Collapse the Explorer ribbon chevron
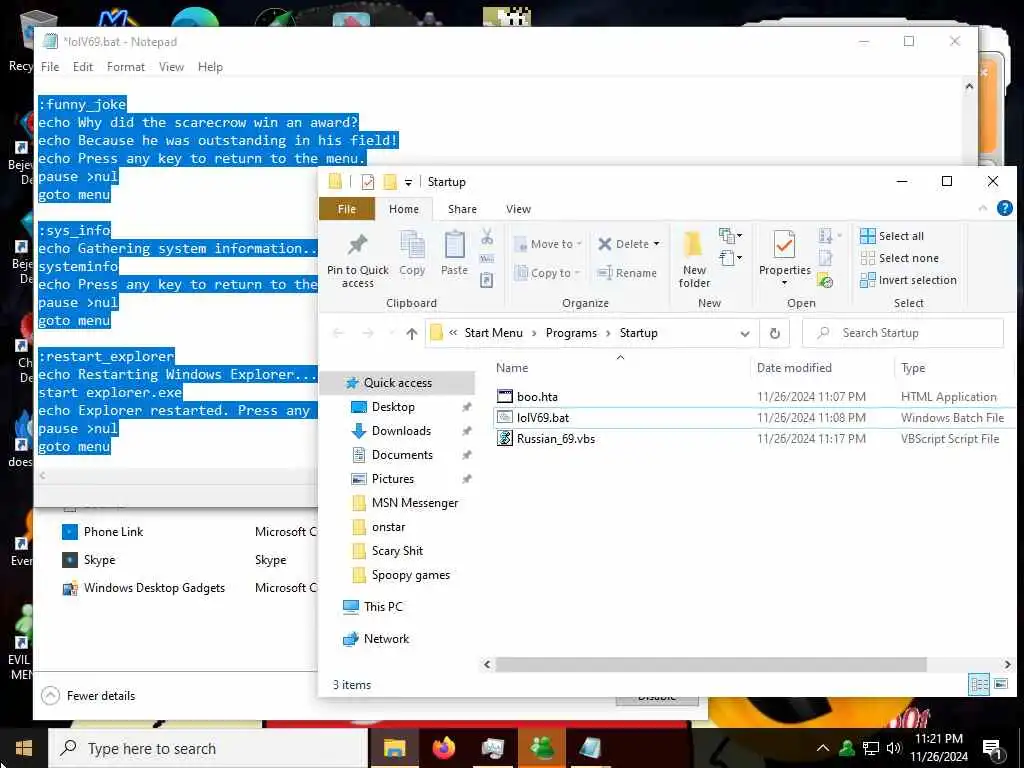Image resolution: width=1024 pixels, height=768 pixels. tap(983, 208)
